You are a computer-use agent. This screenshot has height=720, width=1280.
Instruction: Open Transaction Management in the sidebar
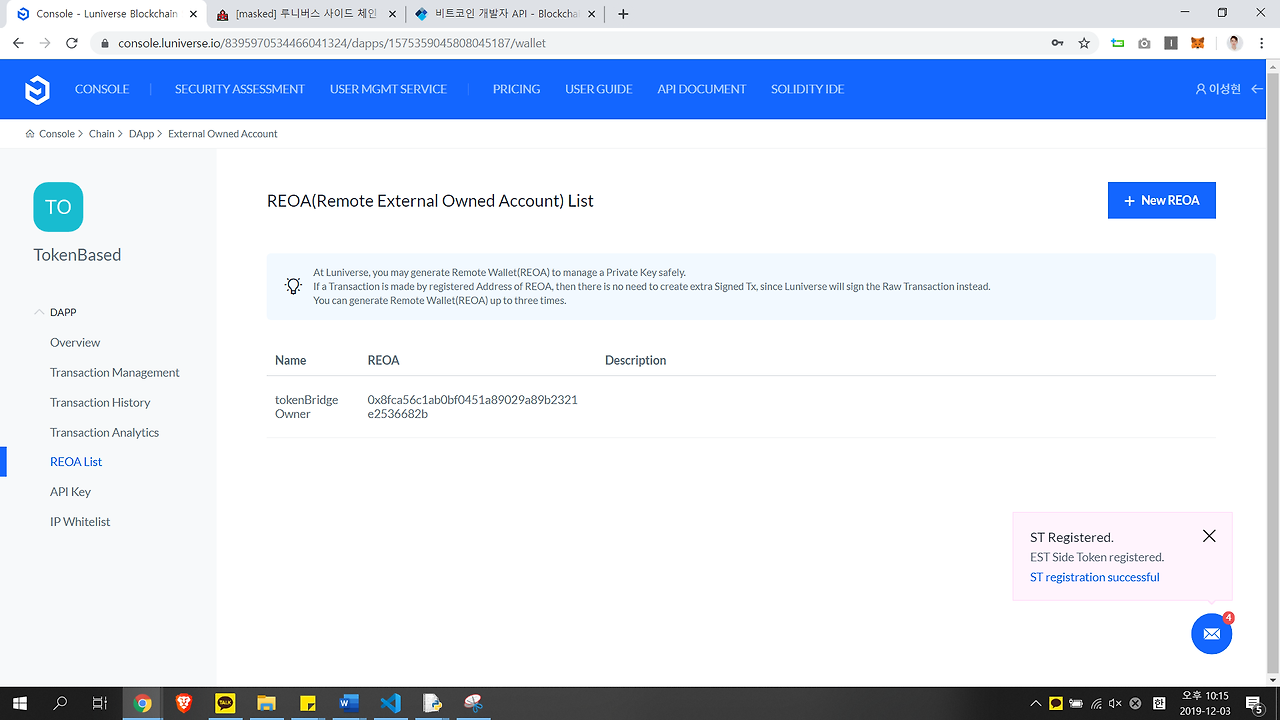click(115, 372)
